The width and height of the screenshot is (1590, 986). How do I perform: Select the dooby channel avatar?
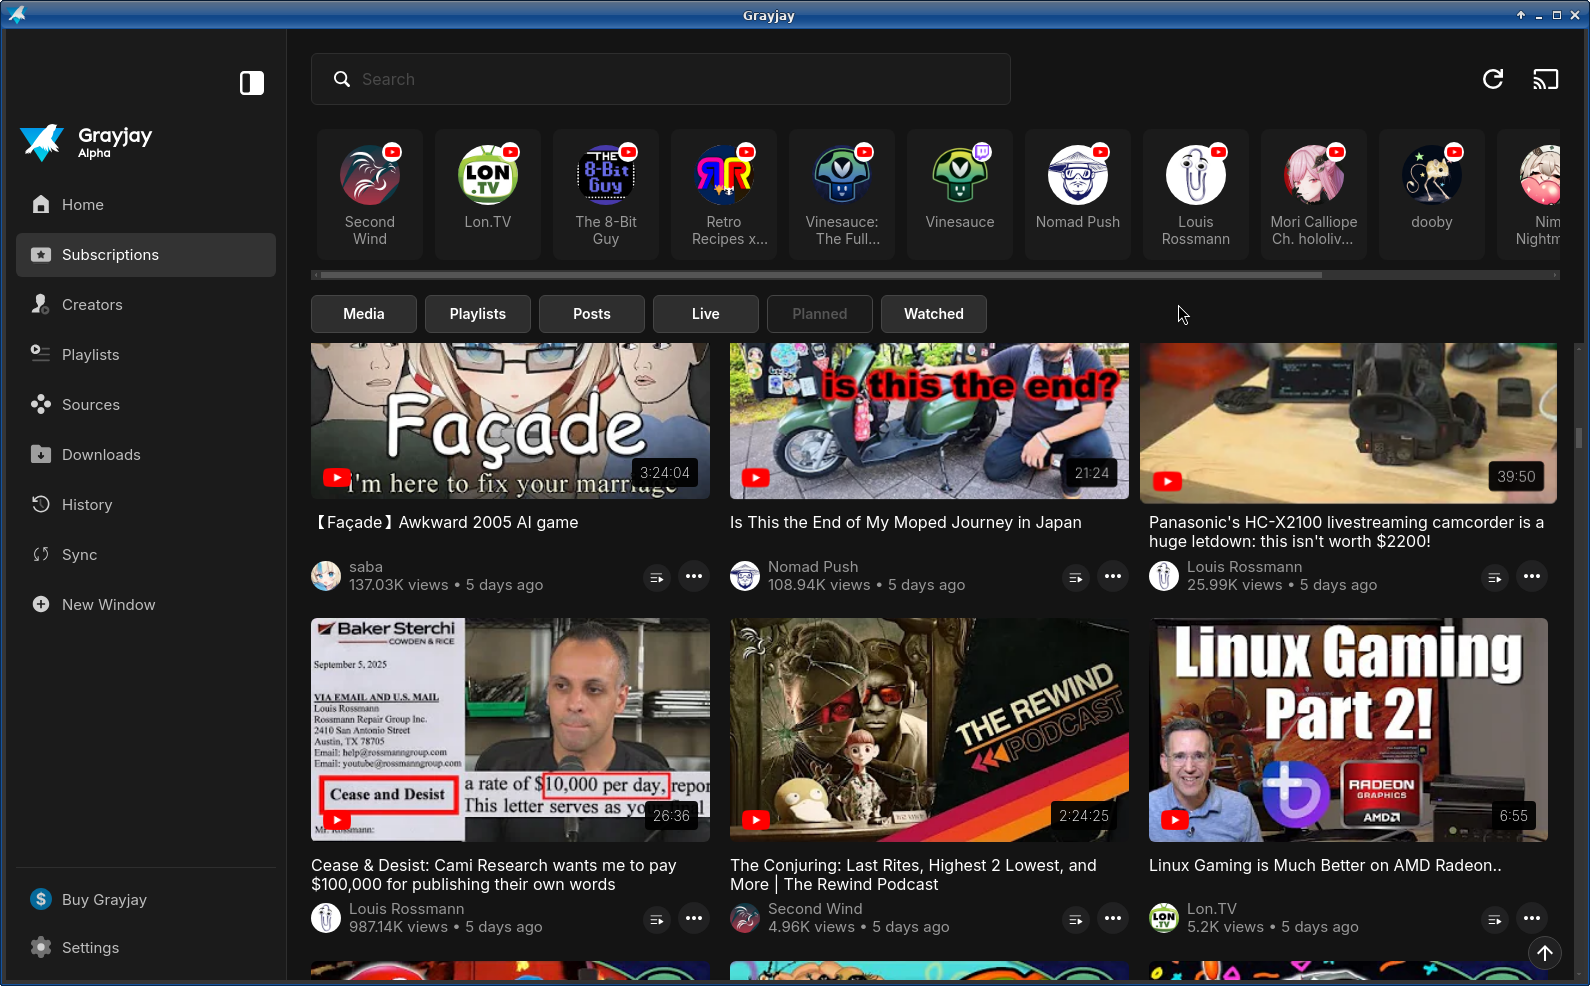pos(1432,175)
